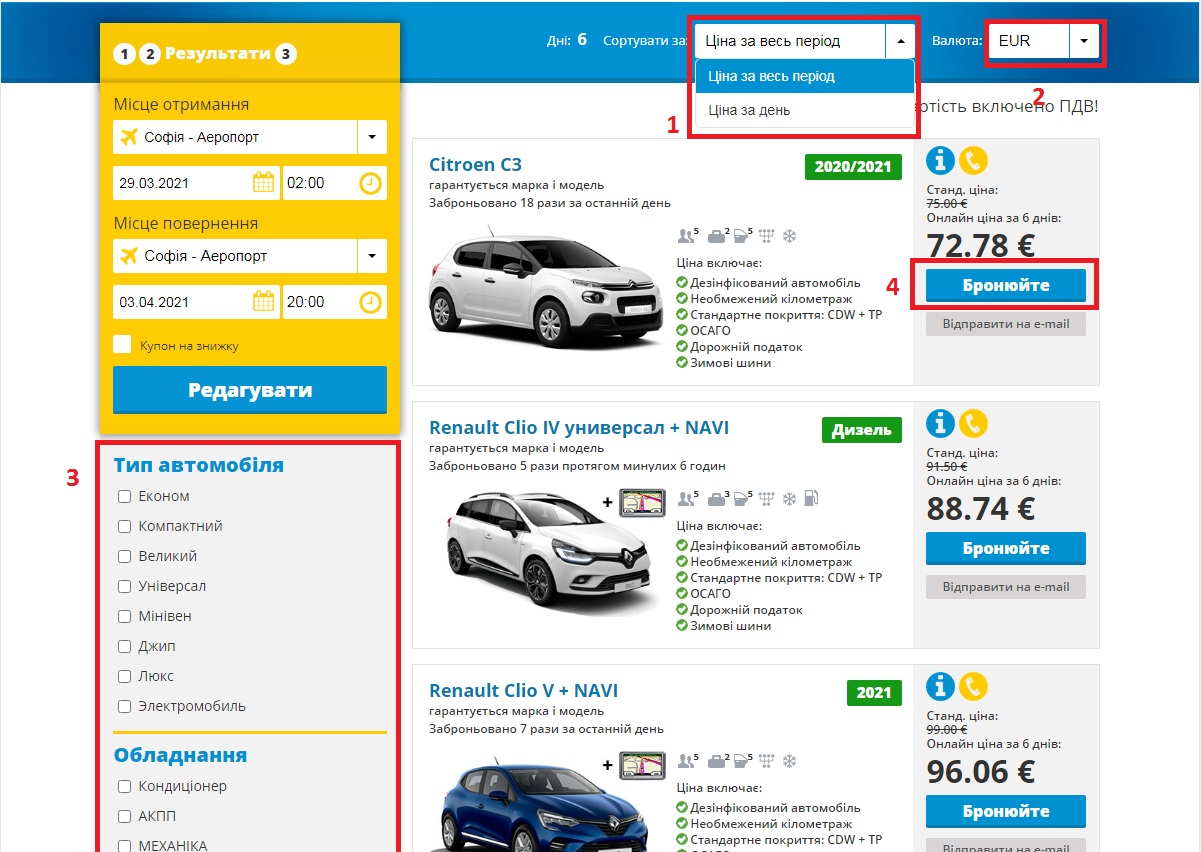
Task: Click the GPS navigator icon on Renault Clio V
Action: tap(642, 764)
